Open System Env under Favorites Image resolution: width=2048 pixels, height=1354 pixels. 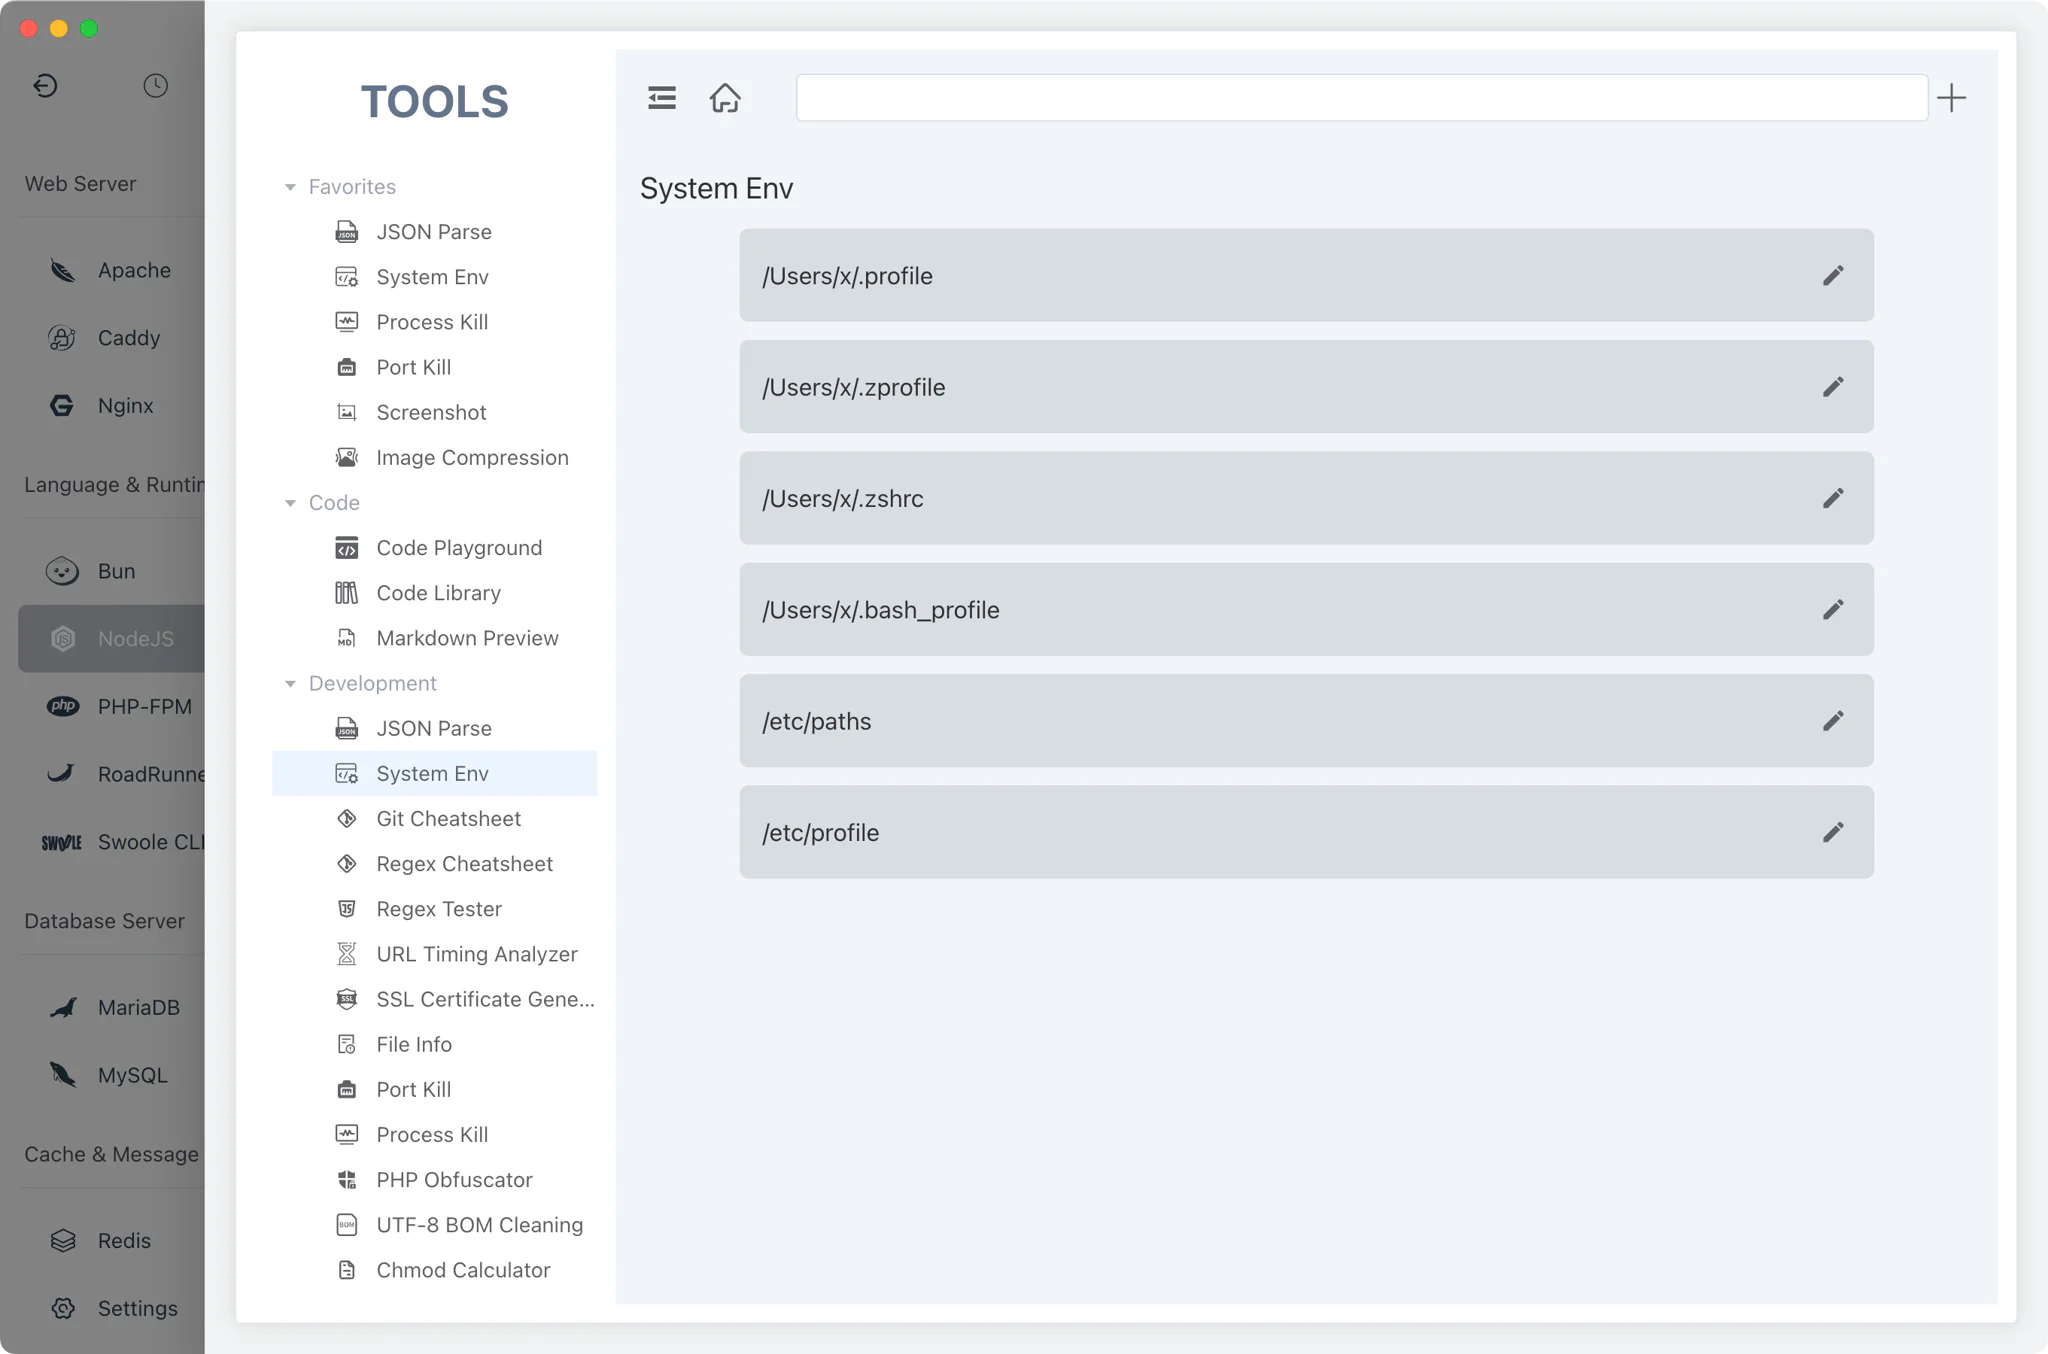tap(434, 277)
